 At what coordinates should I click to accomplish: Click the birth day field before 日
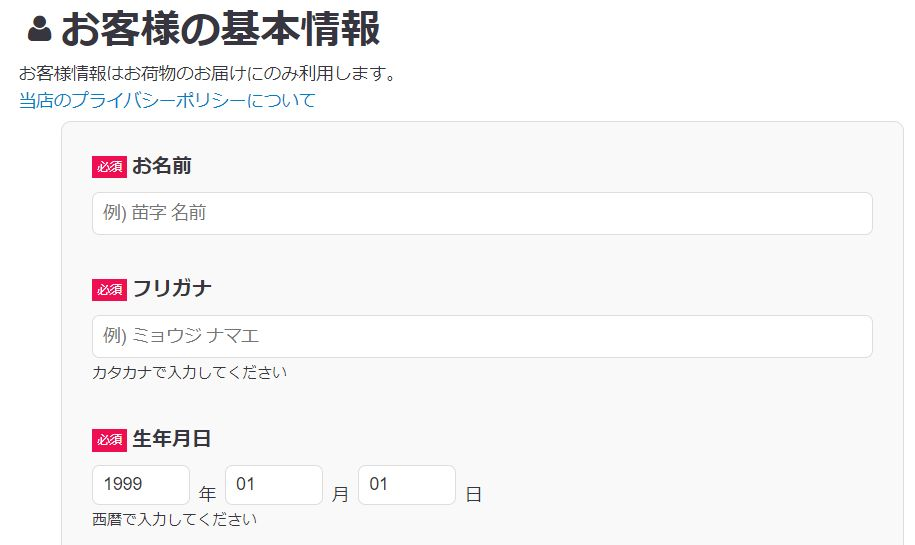[407, 485]
